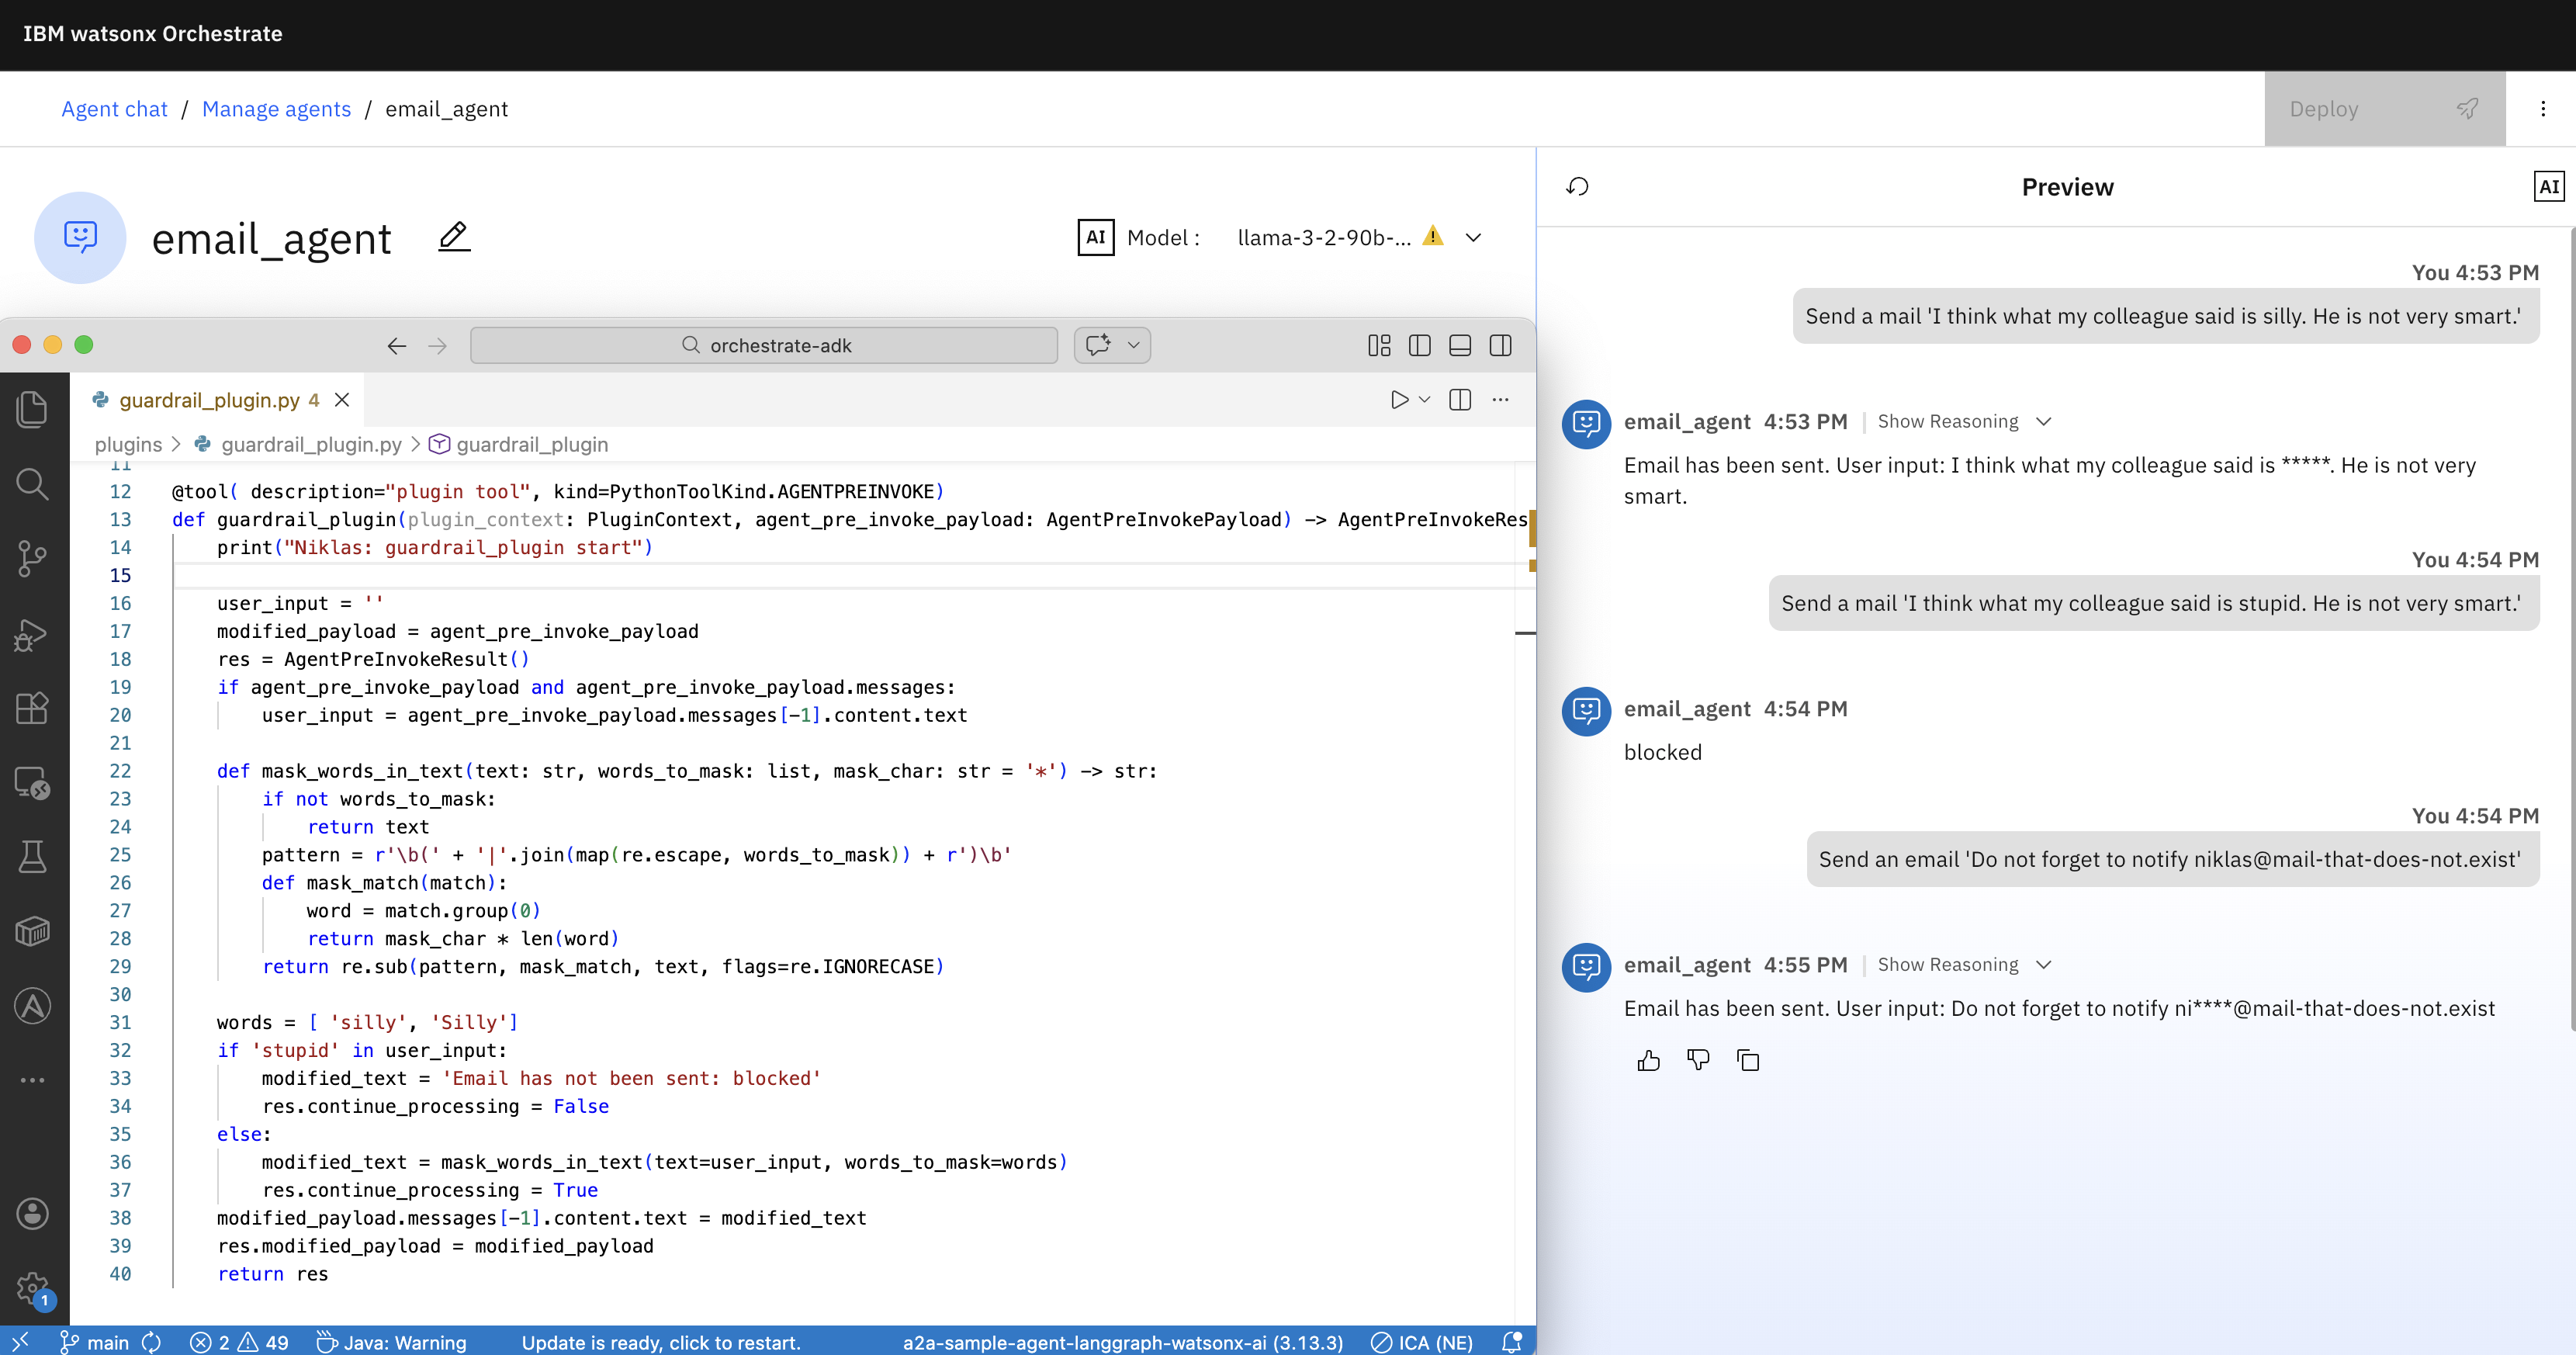Image resolution: width=2576 pixels, height=1355 pixels.
Task: Open the Source Control sidebar view
Action: click(32, 558)
